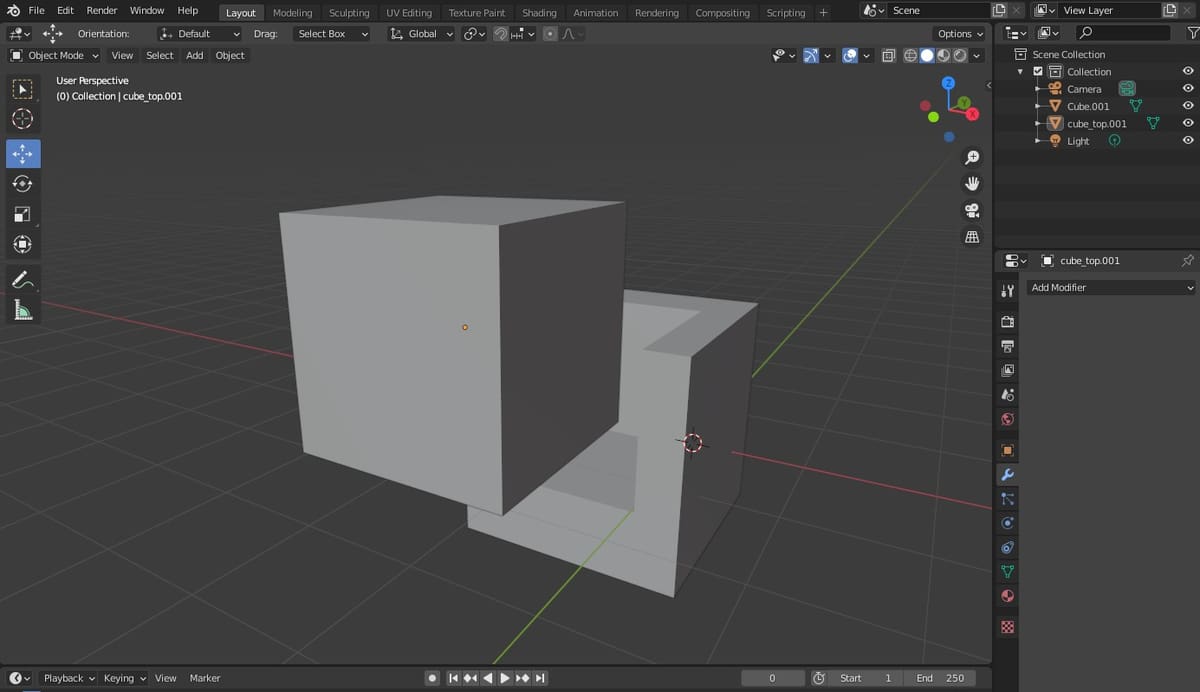The image size is (1200, 692).
Task: Open the Global transform orientation dropdown
Action: click(421, 33)
